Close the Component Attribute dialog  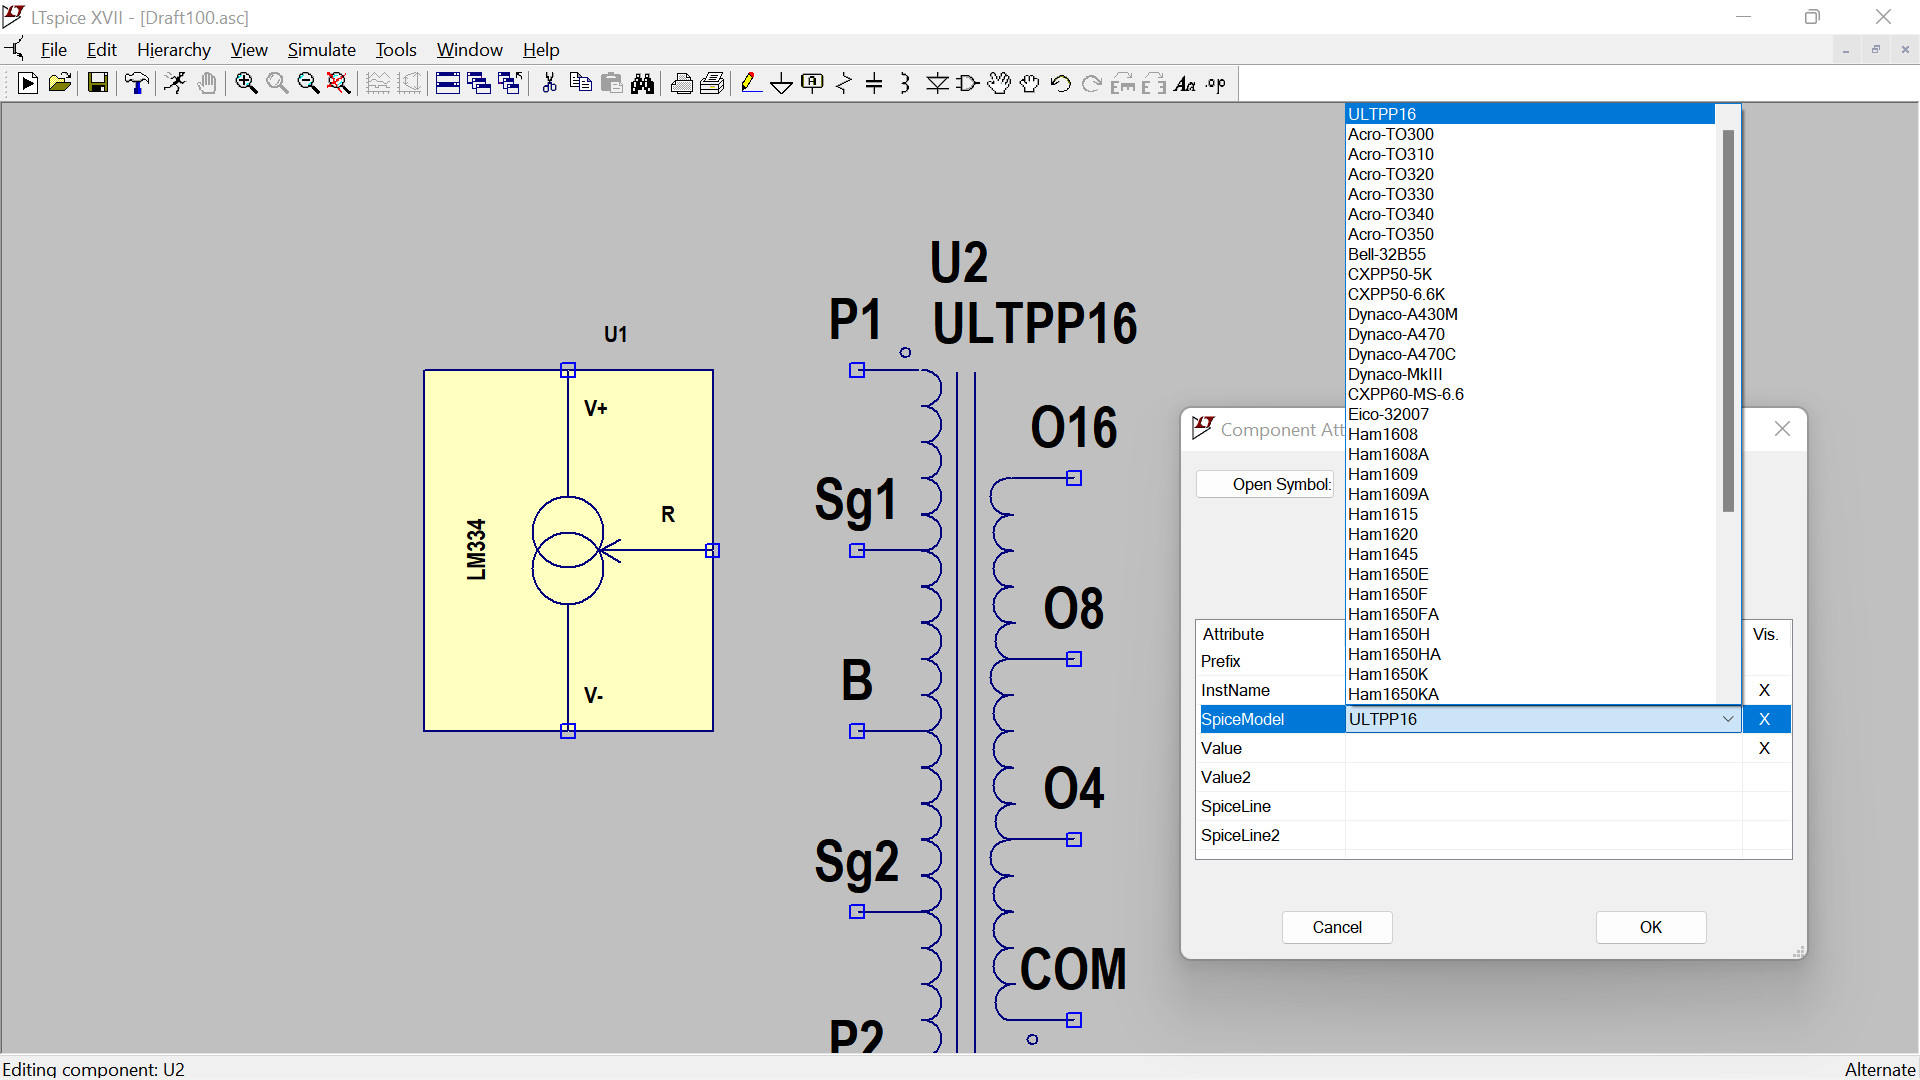(x=1782, y=429)
